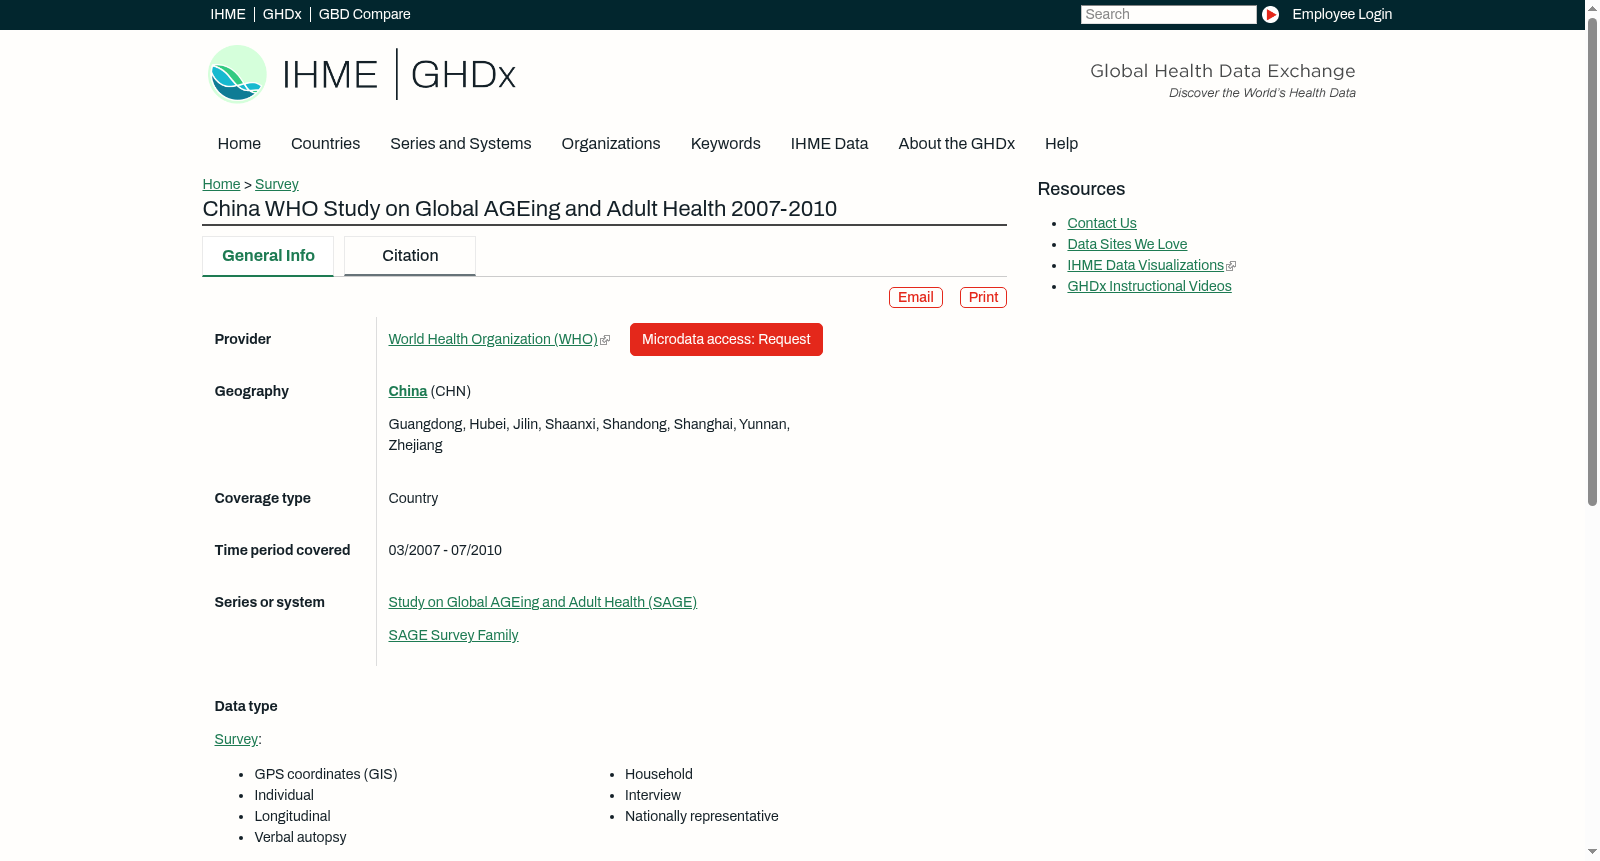Open About the GHDx menu item
This screenshot has width=1600, height=861.
coord(957,144)
